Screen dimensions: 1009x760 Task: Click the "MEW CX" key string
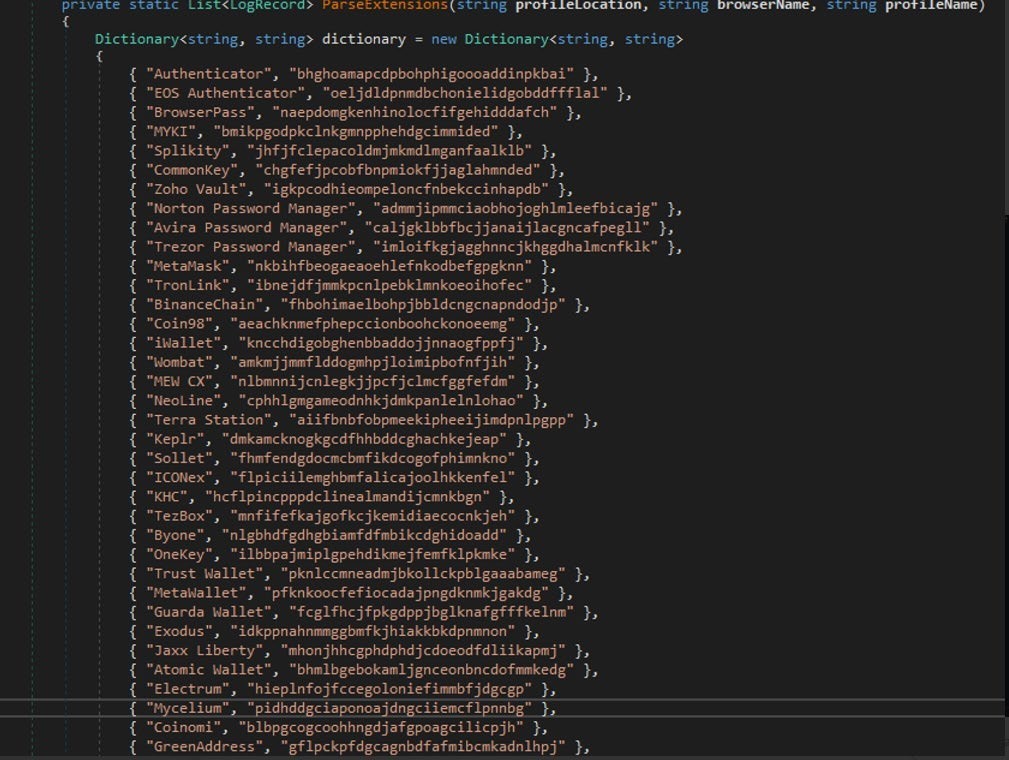(179, 382)
